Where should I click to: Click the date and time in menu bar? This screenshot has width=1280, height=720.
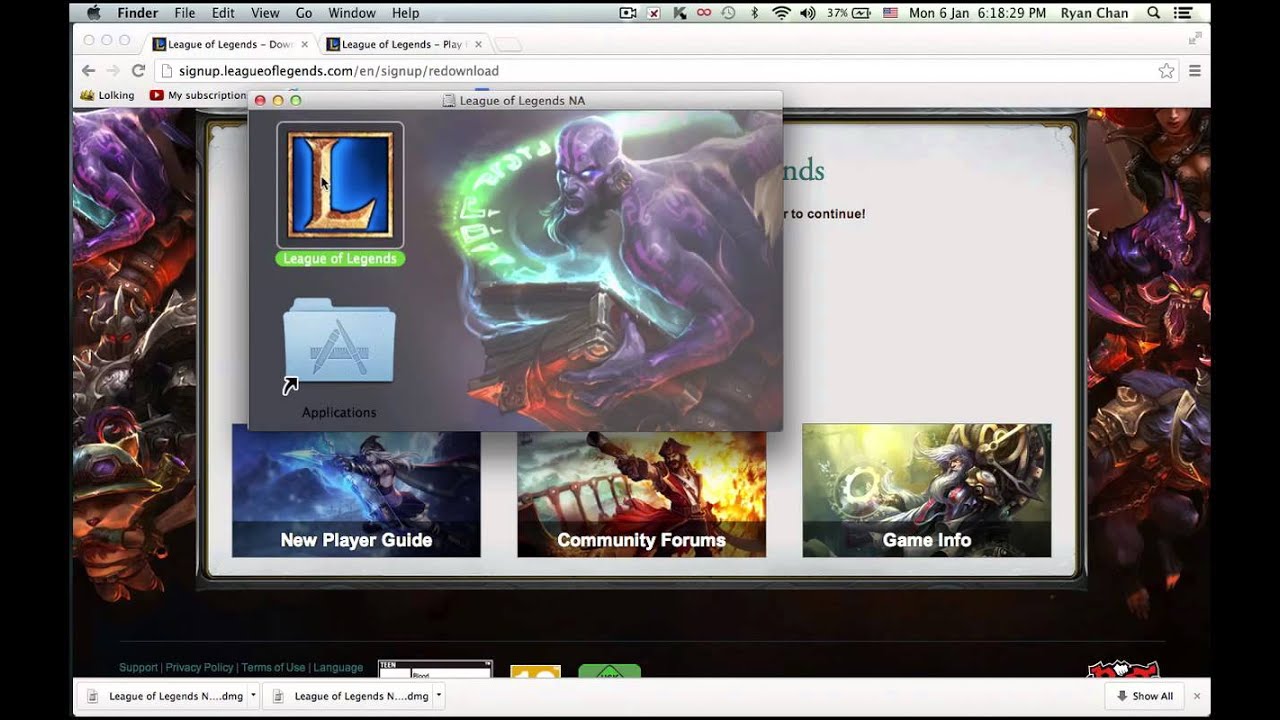[978, 13]
